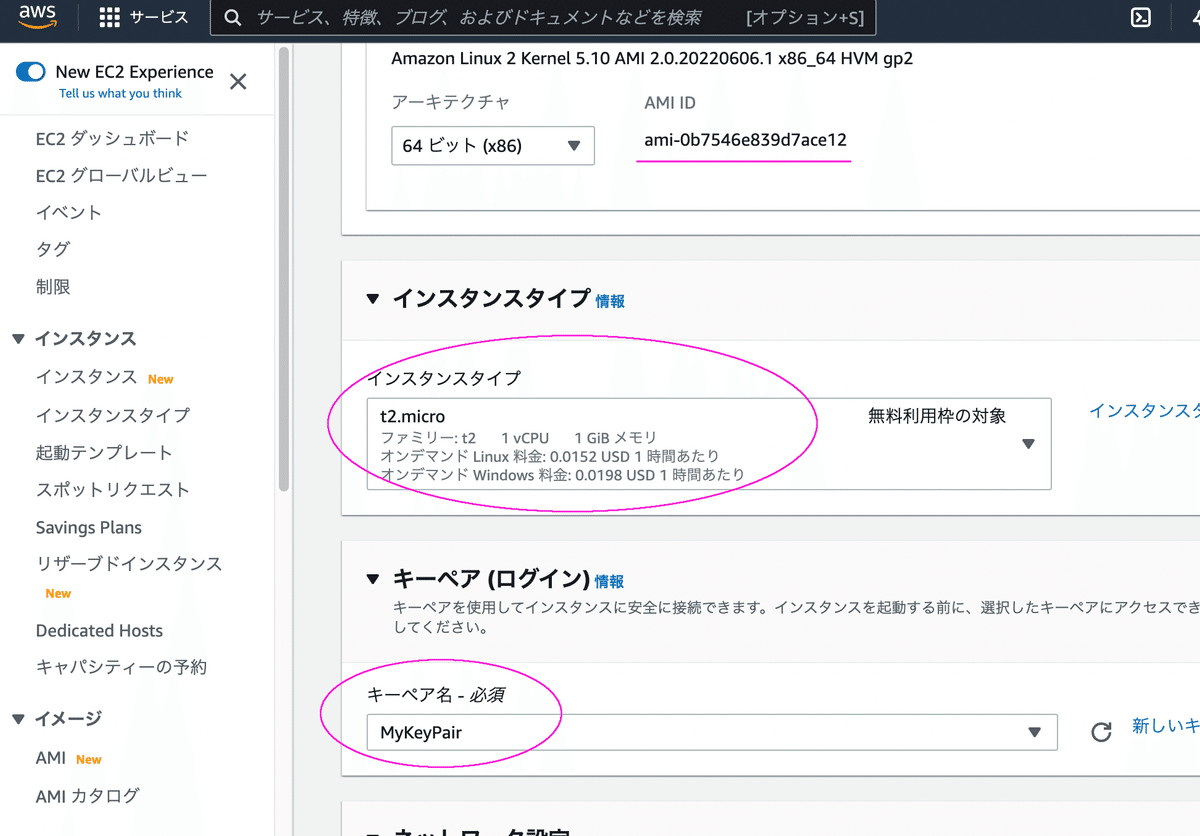Click the オンデマンド Windows 料金 line
1200x836 pixels.
coord(563,474)
